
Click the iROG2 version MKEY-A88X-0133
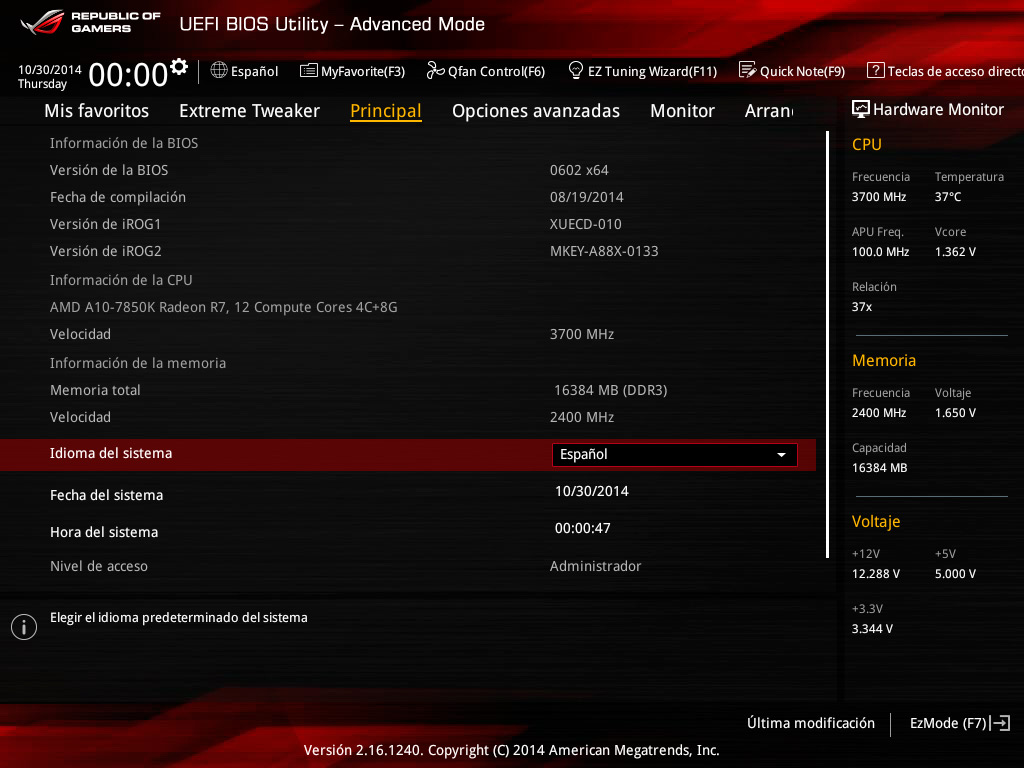604,251
